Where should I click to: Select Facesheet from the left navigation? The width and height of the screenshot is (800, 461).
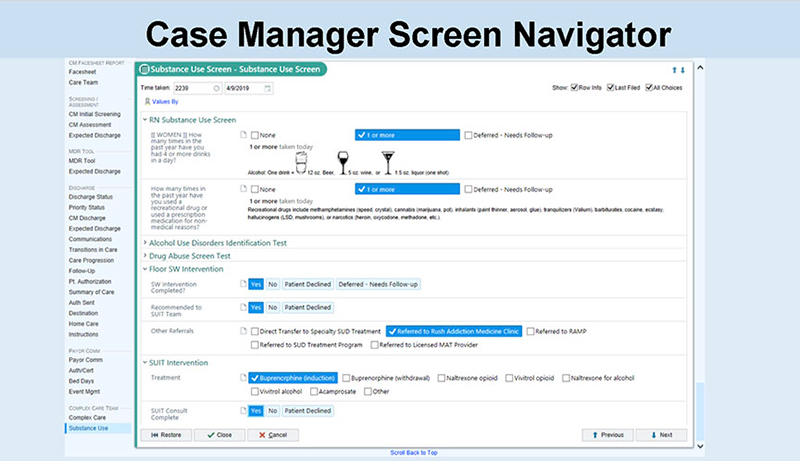point(81,73)
